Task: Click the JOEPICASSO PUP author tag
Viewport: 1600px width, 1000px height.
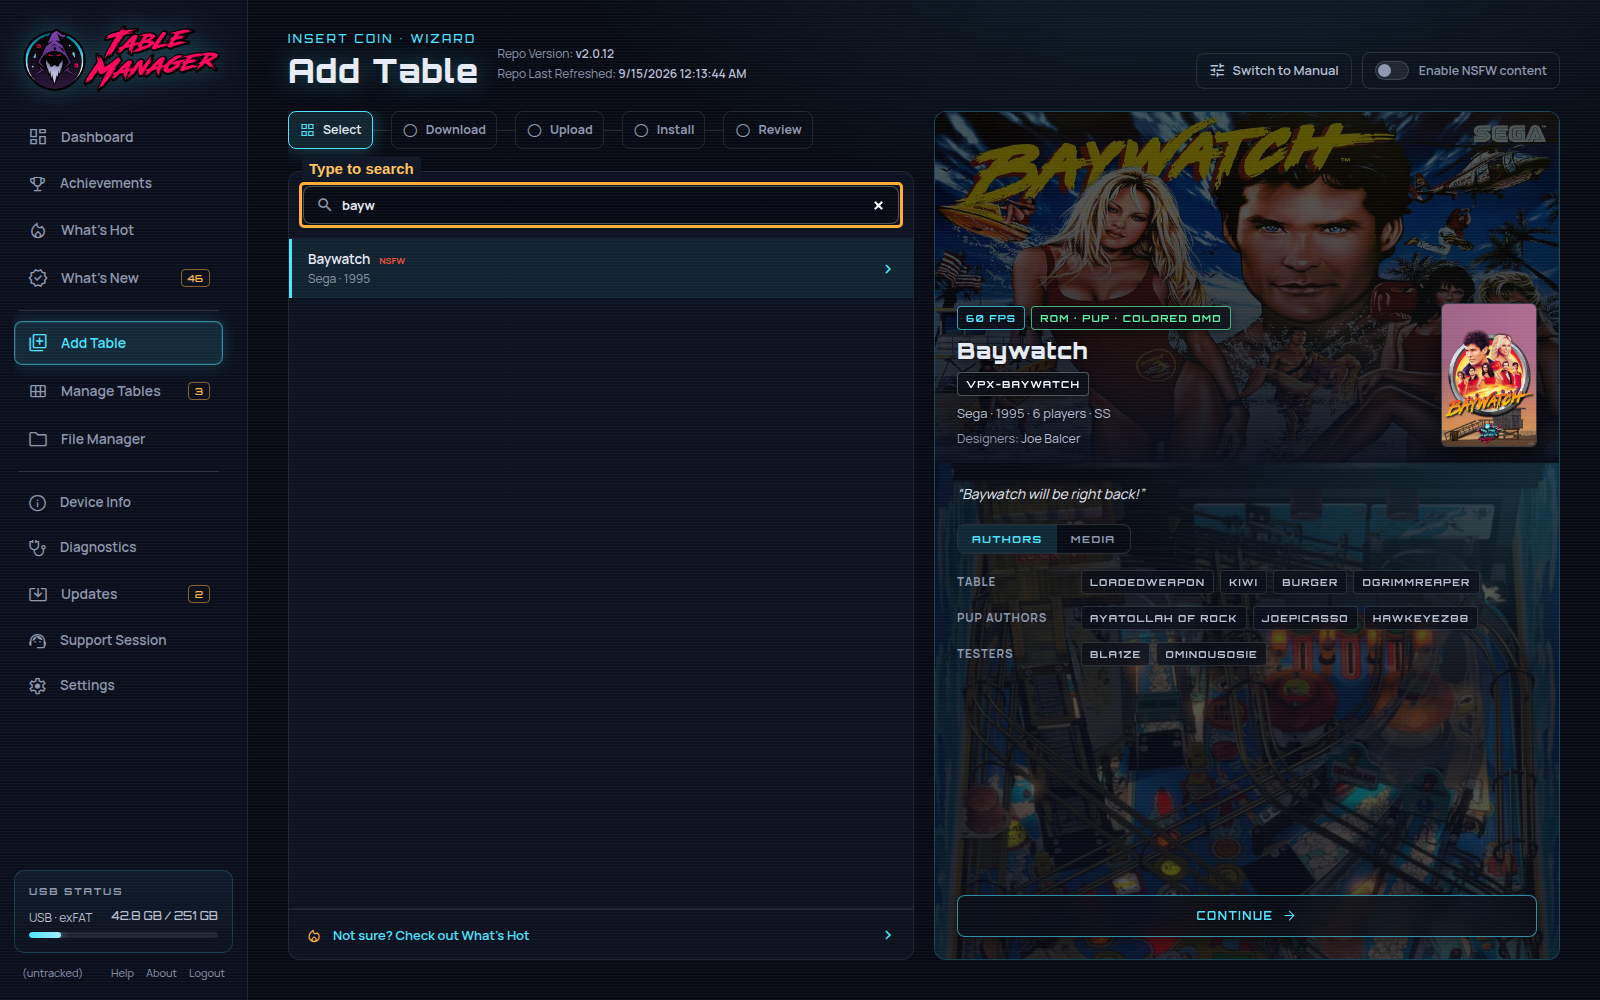Action: [x=1304, y=618]
